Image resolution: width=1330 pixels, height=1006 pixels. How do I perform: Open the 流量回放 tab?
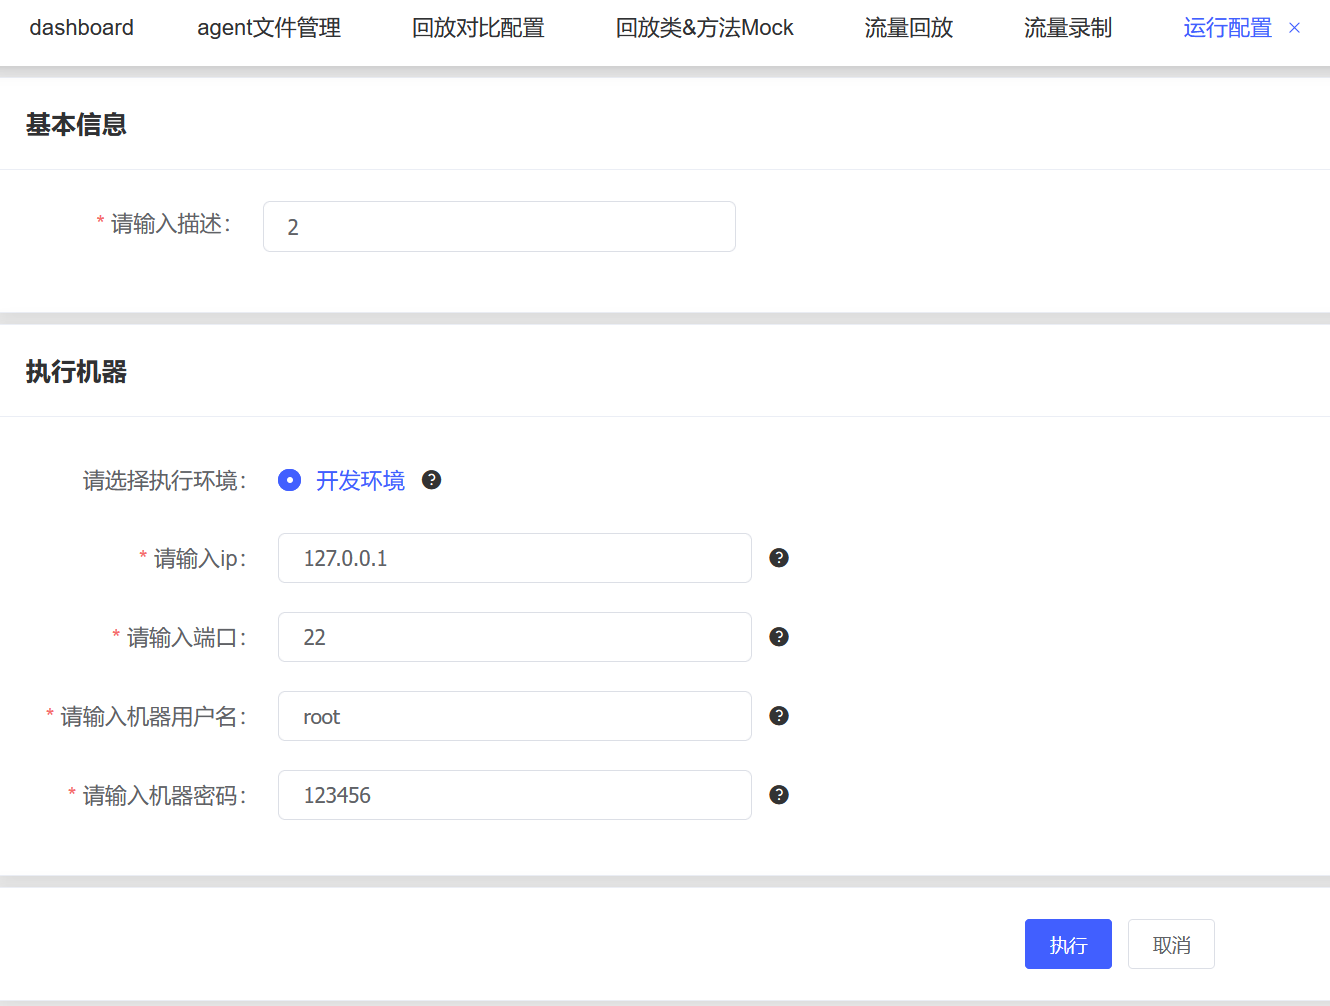point(908,28)
